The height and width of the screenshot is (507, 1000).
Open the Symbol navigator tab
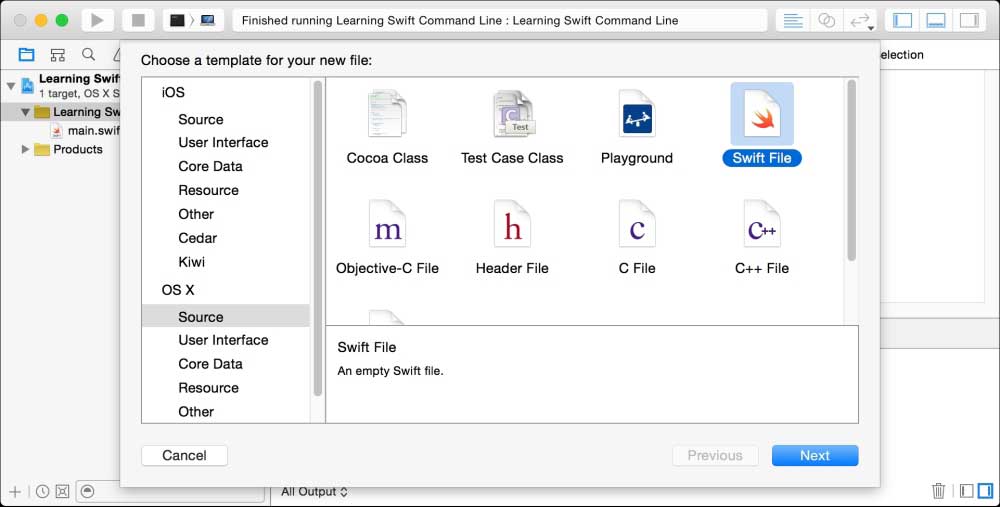(x=57, y=55)
